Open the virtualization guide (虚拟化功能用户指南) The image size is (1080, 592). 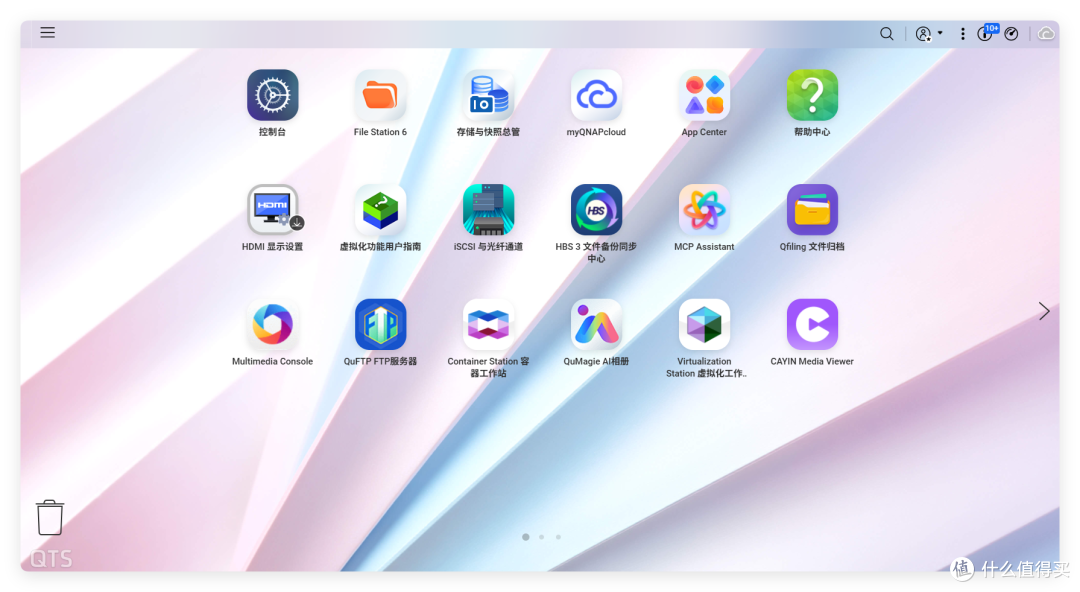380,210
